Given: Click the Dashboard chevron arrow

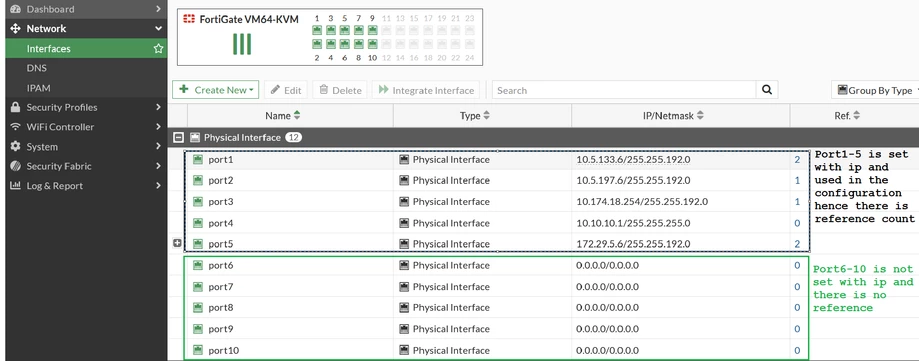Looking at the screenshot, I should tap(158, 9).
